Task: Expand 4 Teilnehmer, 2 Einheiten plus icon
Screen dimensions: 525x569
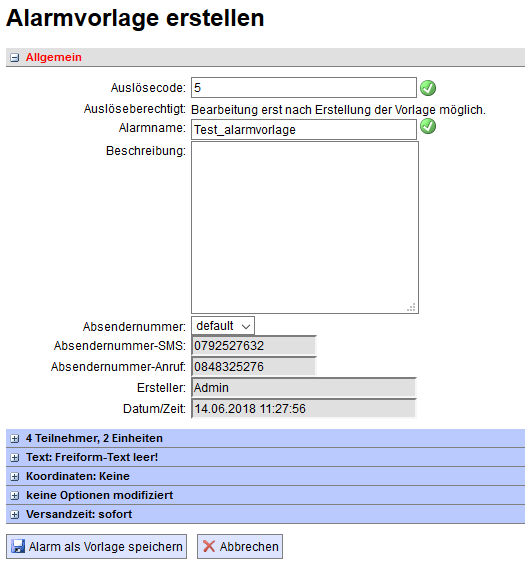Action: tap(15, 439)
